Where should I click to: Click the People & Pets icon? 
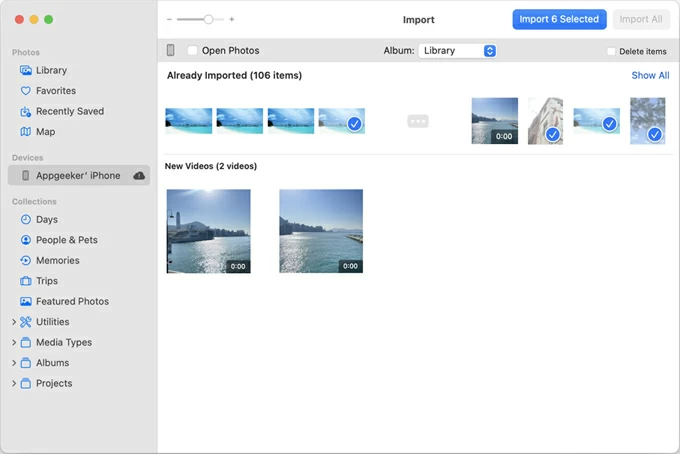tap(26, 240)
